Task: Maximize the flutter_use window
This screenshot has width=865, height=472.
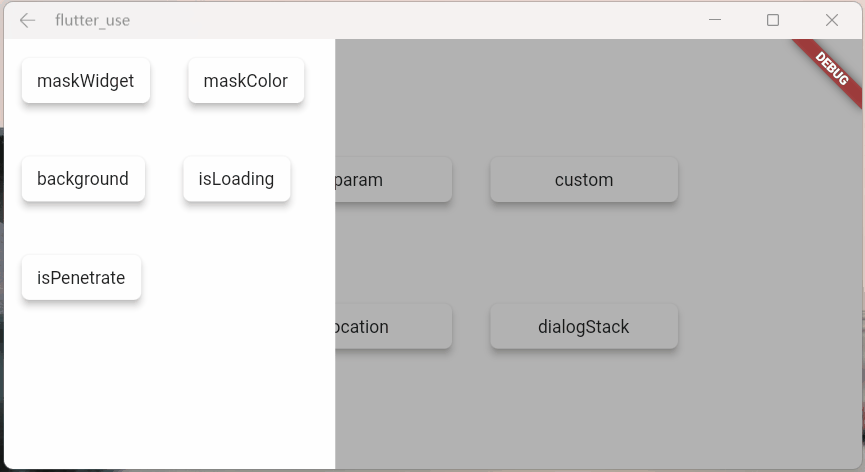Action: click(773, 20)
